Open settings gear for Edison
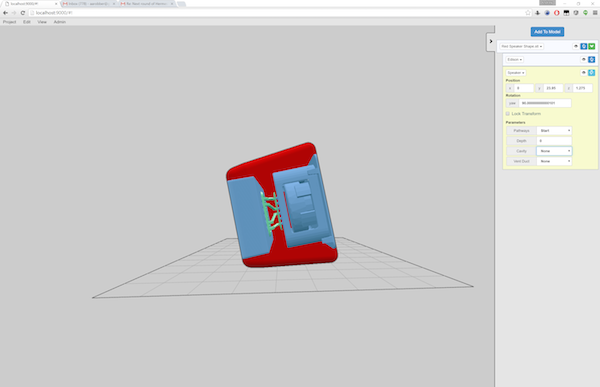This screenshot has width=600, height=387. click(x=592, y=59)
